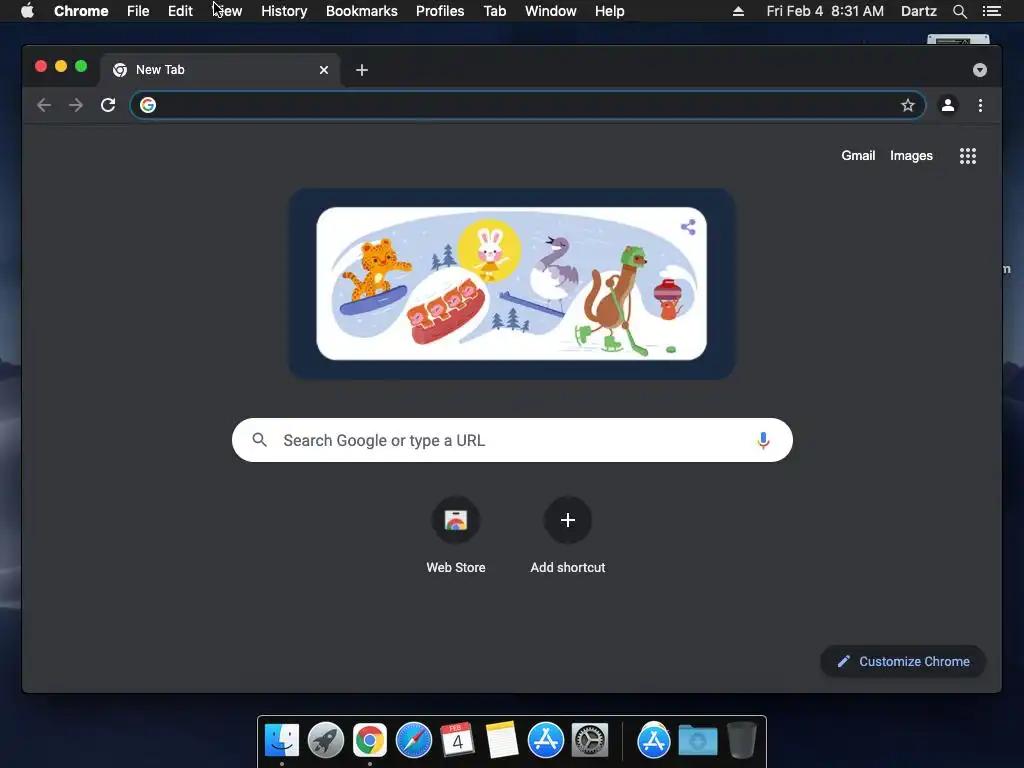Share the Google Doodle
Viewport: 1024px width, 768px height.
tap(688, 227)
